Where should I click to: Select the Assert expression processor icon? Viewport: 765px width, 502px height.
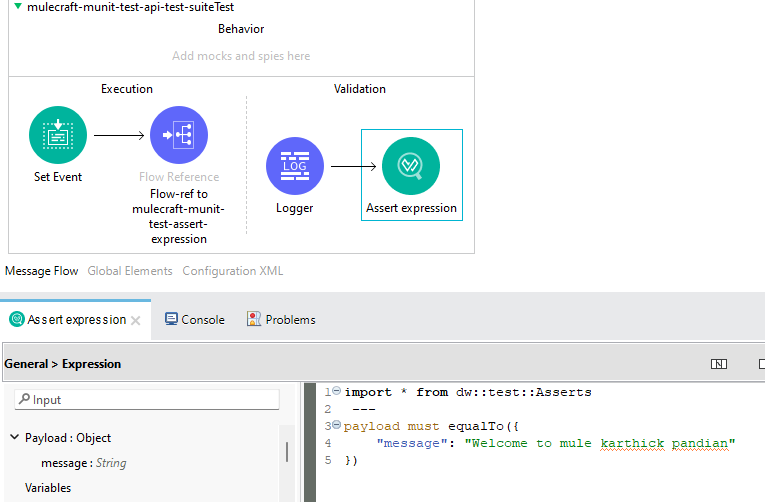coord(411,165)
